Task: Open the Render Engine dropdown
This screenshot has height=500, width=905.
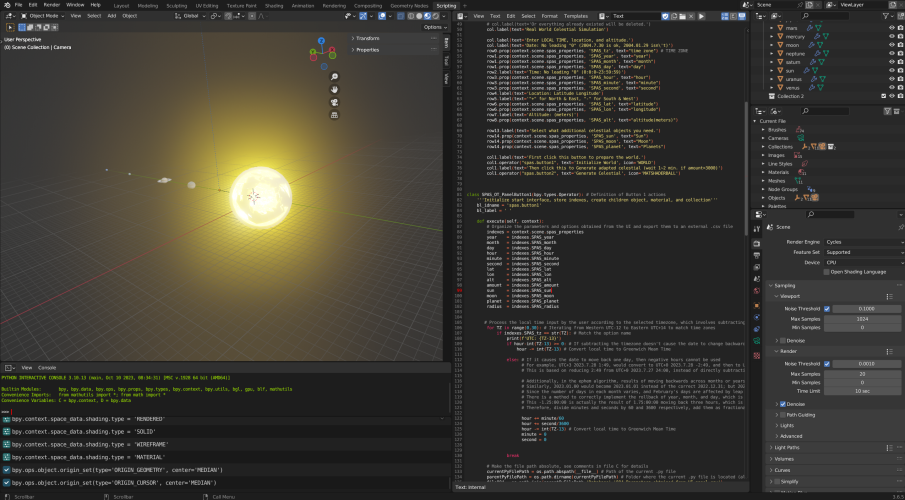Action: pyautogui.click(x=862, y=242)
